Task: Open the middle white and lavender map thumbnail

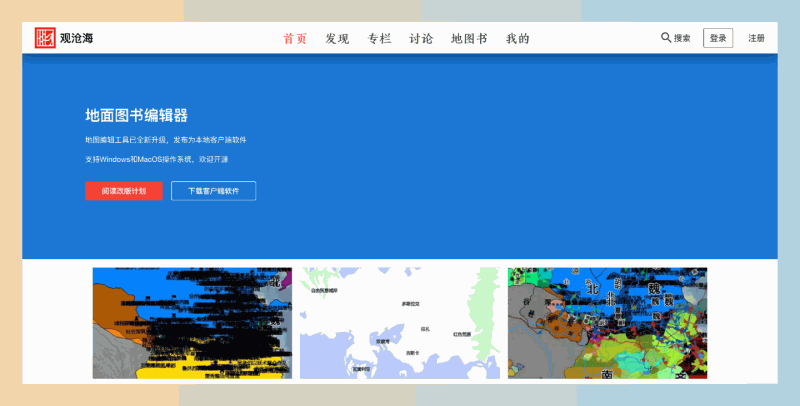Action: (400, 323)
